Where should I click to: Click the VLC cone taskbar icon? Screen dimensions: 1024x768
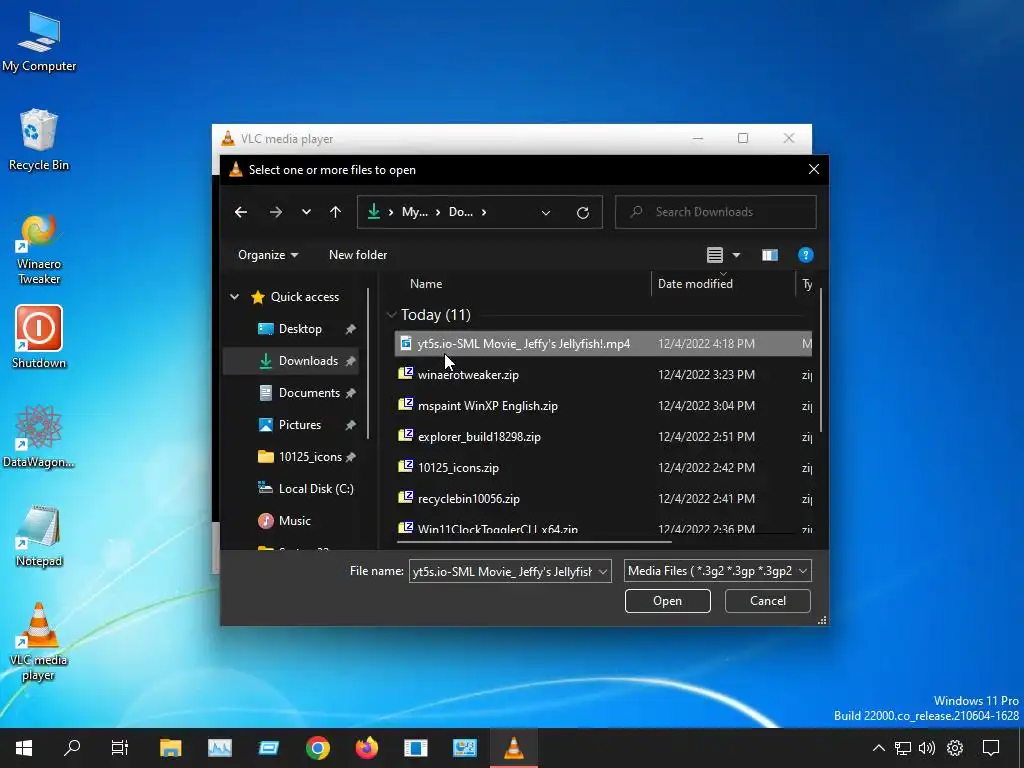(513, 748)
